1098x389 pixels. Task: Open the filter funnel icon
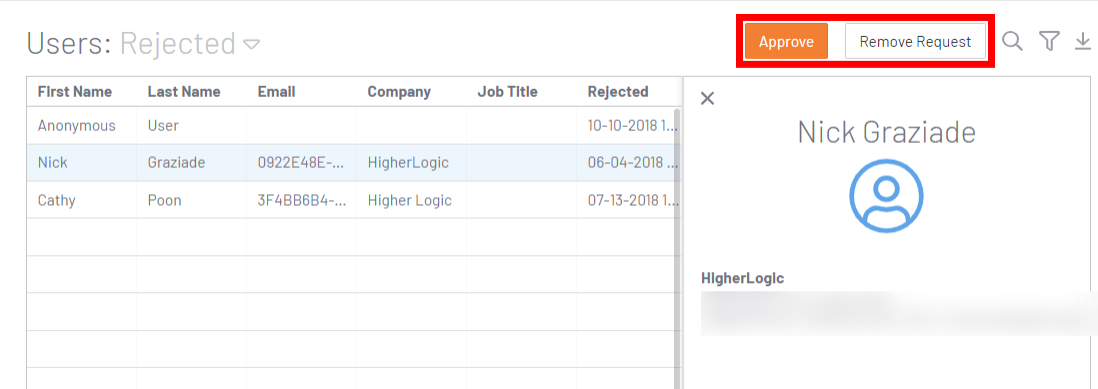coord(1048,41)
